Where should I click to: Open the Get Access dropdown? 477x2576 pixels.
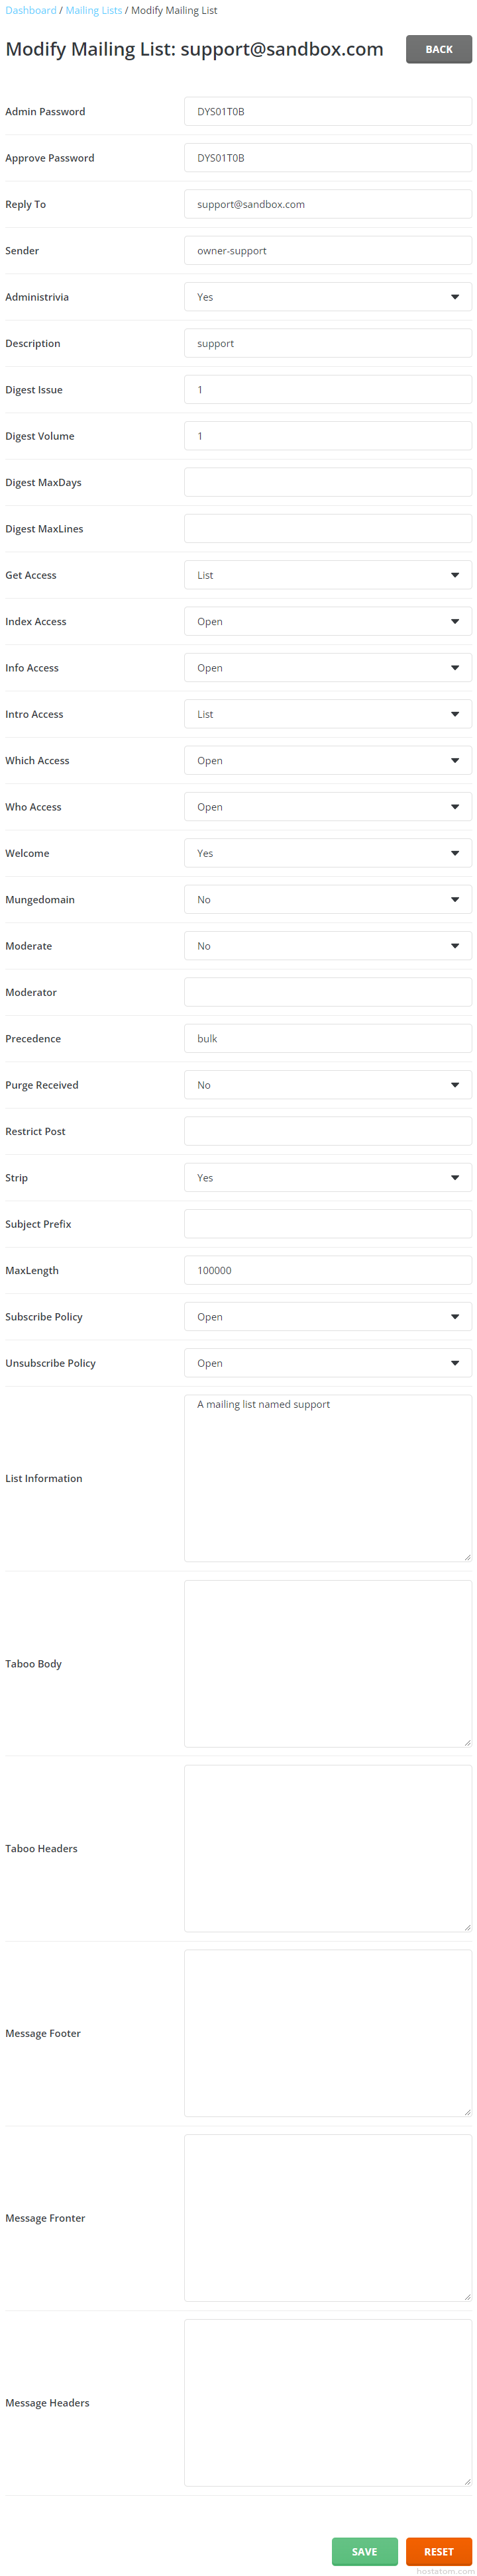click(x=327, y=575)
